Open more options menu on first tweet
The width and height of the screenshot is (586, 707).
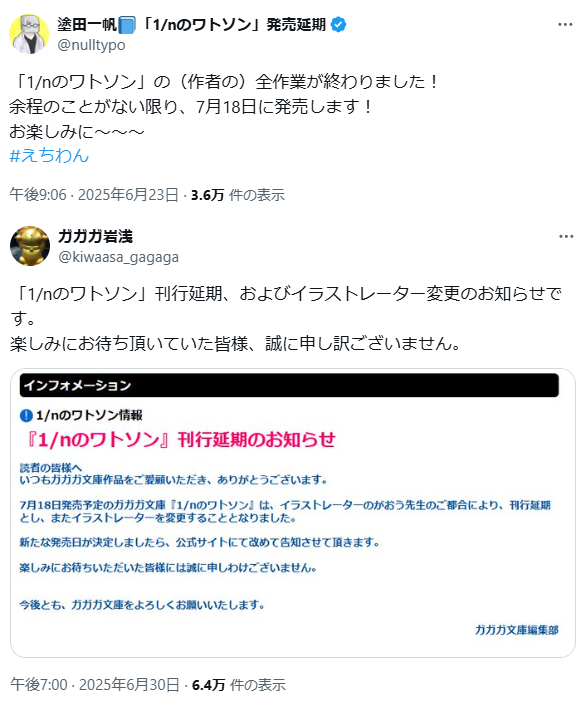tap(565, 24)
